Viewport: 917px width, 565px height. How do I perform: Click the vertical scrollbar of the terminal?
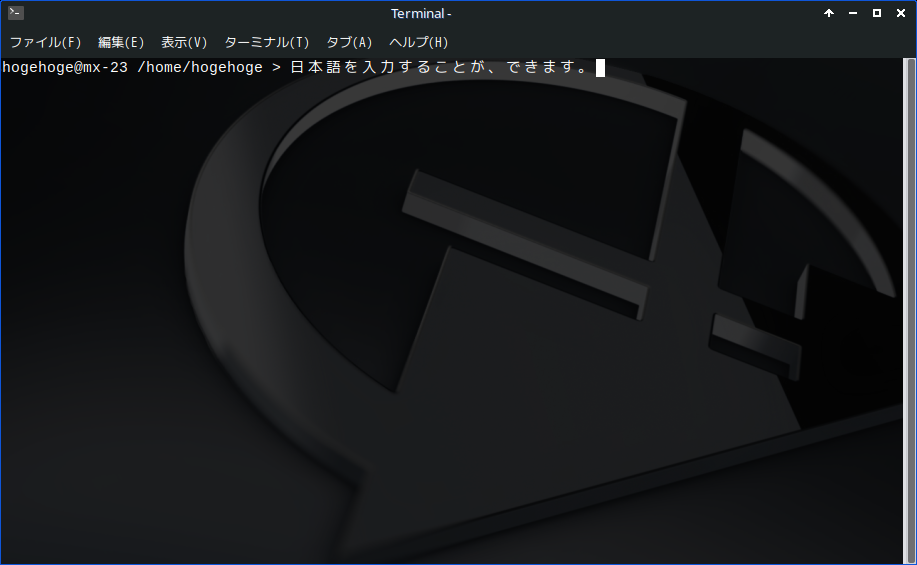(x=909, y=311)
